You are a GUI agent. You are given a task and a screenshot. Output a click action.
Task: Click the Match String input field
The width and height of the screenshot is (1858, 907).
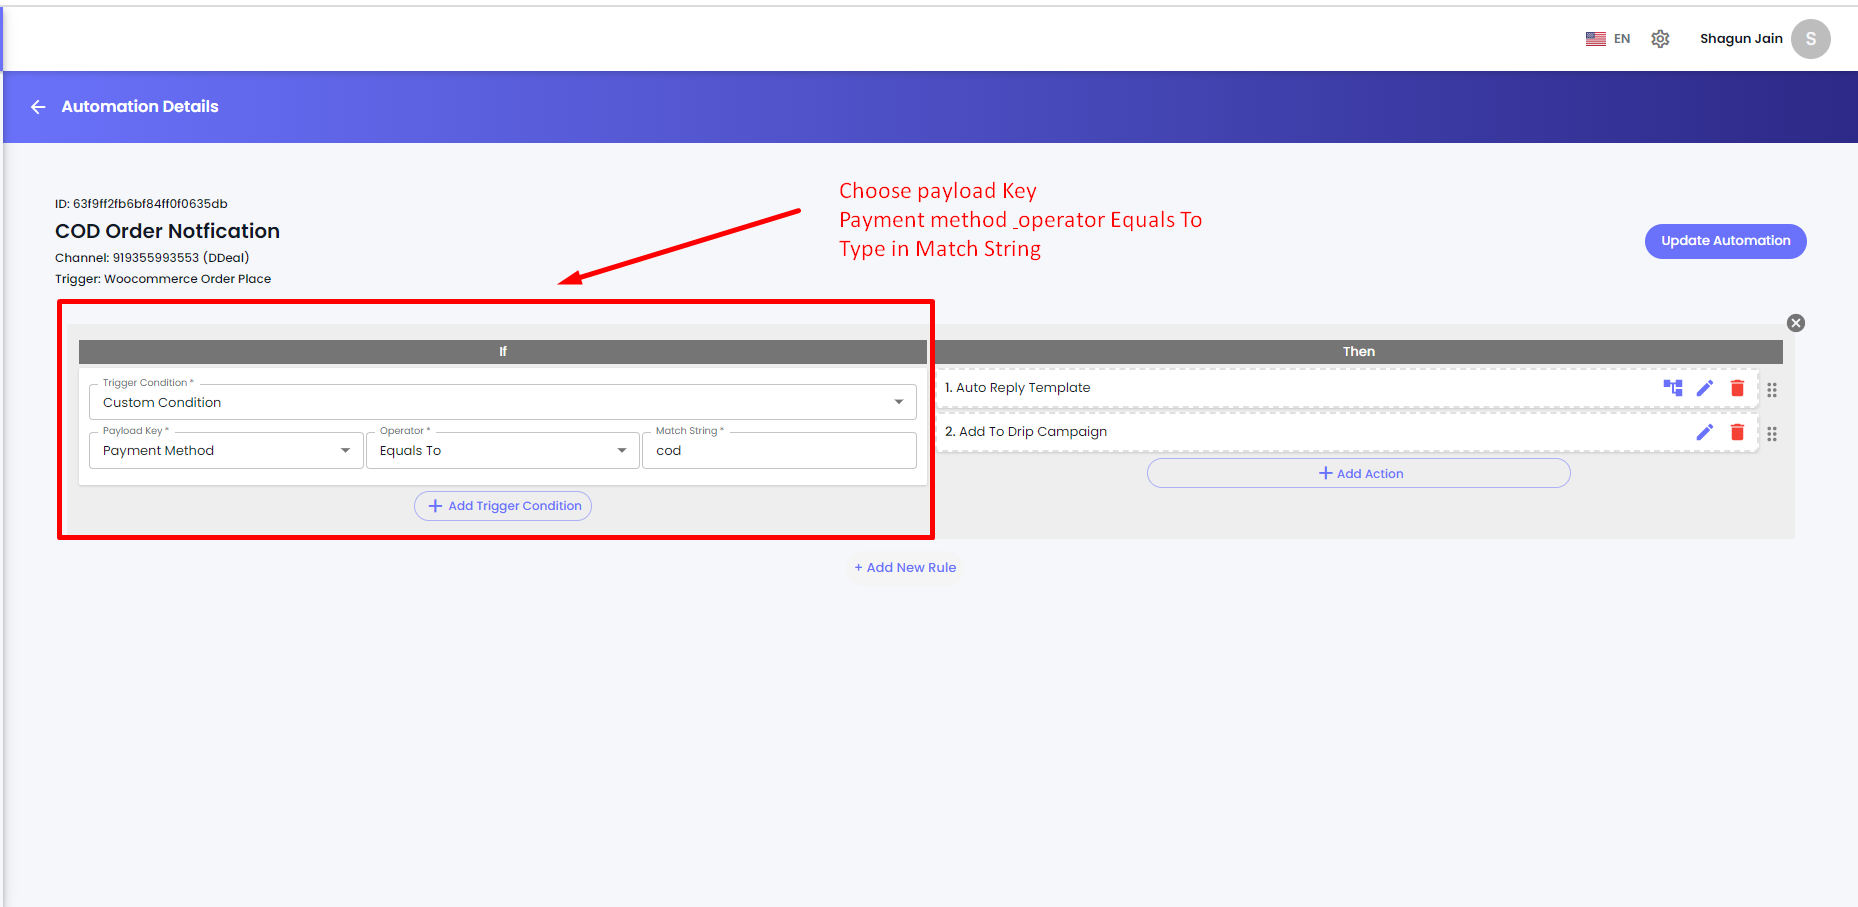(x=779, y=451)
